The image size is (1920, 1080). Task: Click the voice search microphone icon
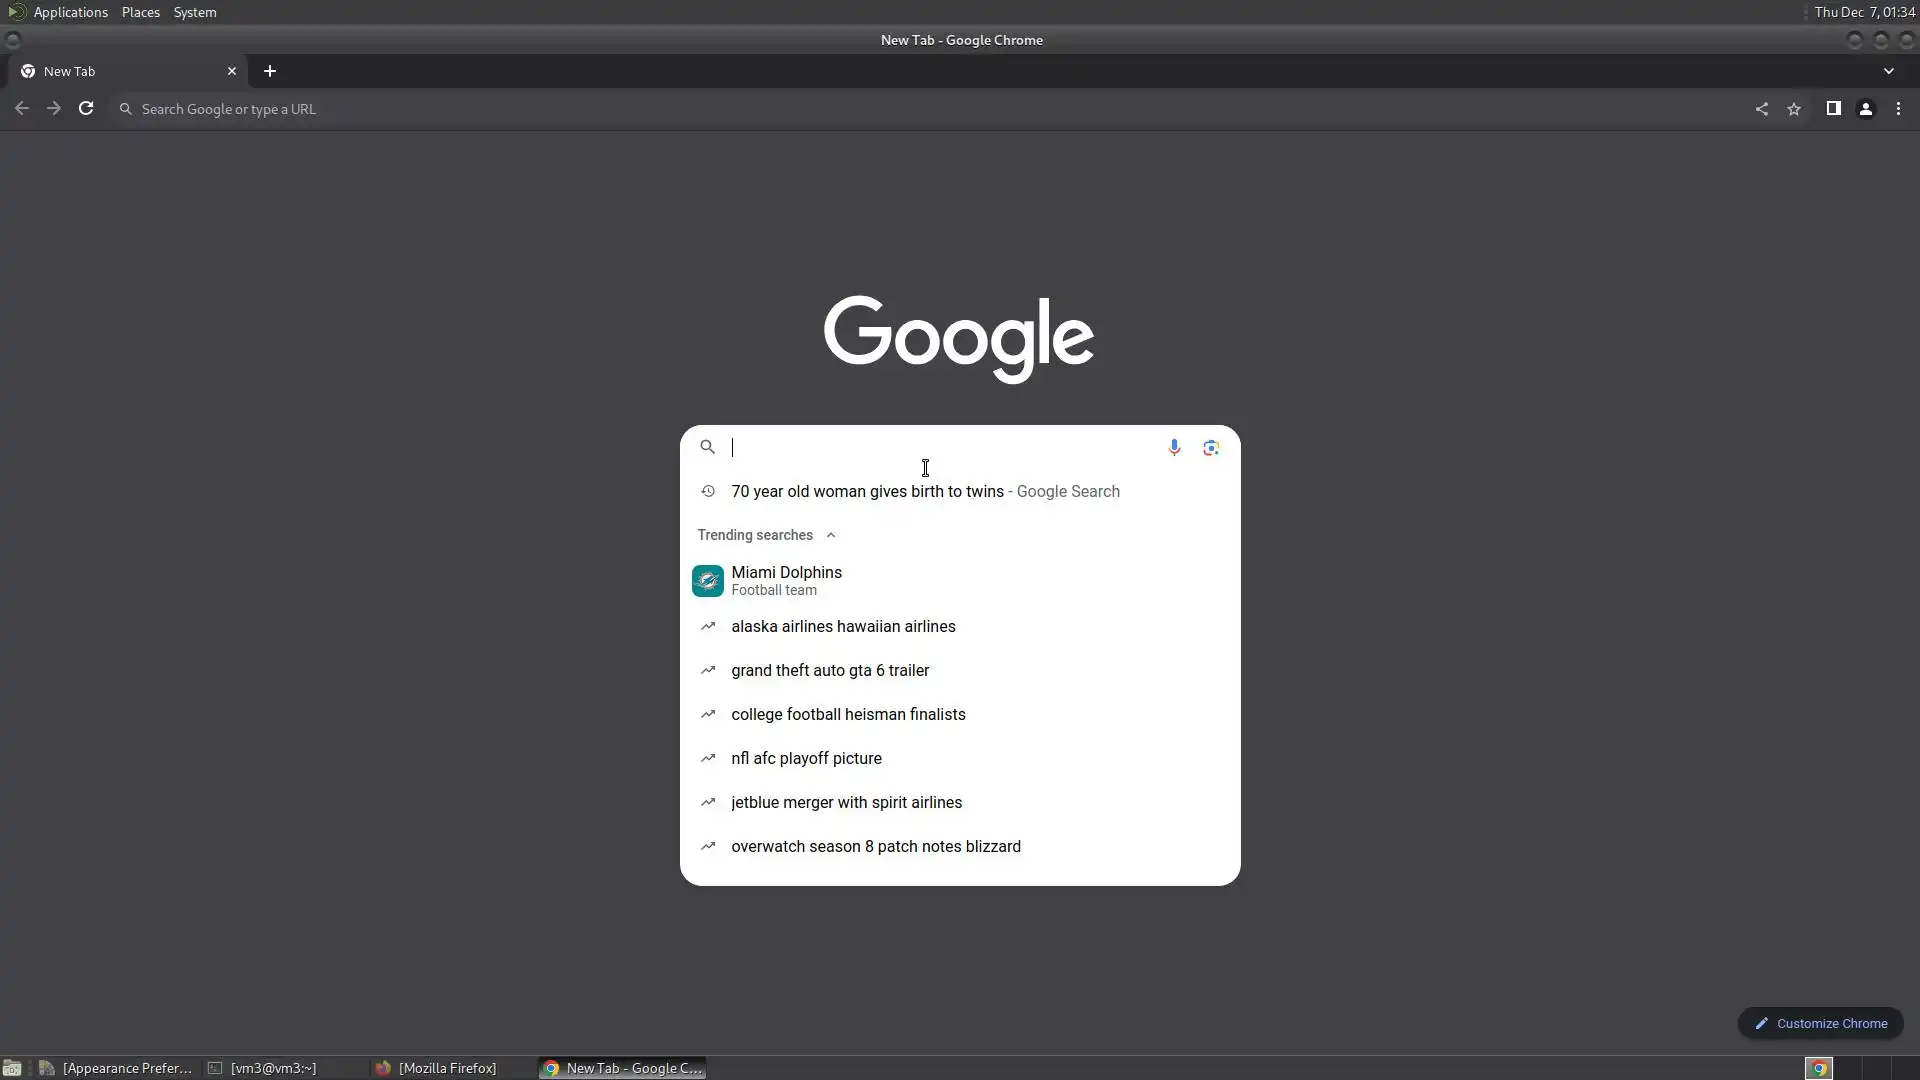[x=1174, y=447]
